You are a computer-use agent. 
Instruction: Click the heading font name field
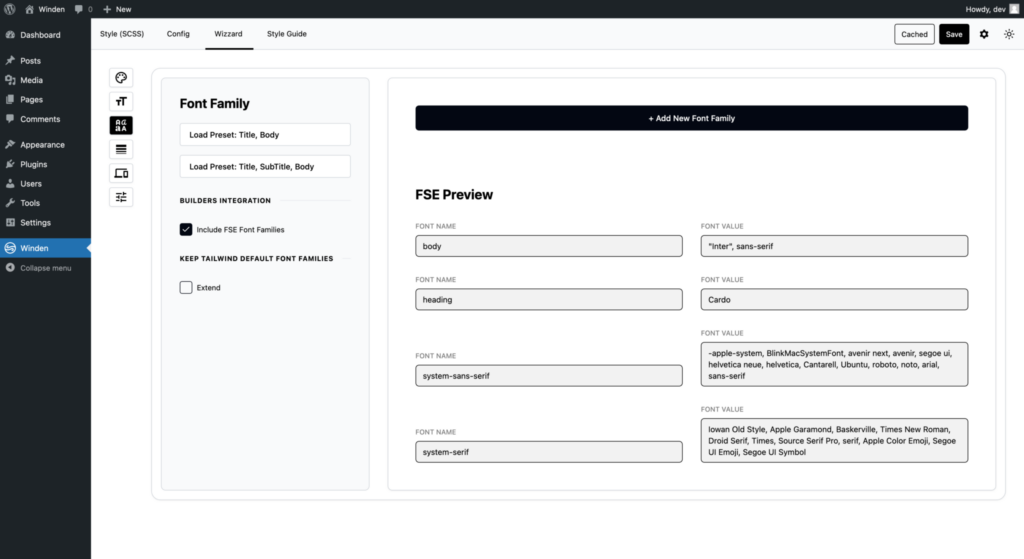(x=549, y=300)
